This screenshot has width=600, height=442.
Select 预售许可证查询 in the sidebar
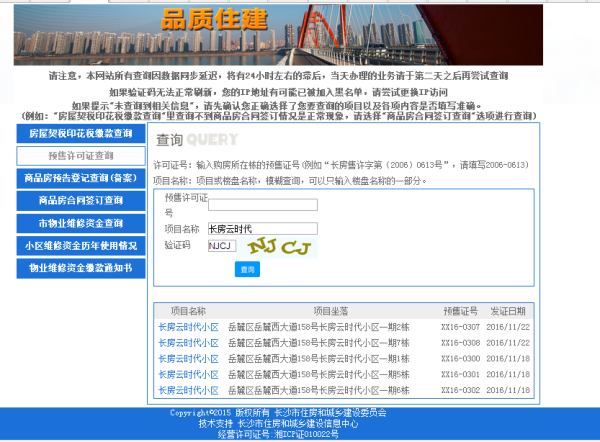80,156
